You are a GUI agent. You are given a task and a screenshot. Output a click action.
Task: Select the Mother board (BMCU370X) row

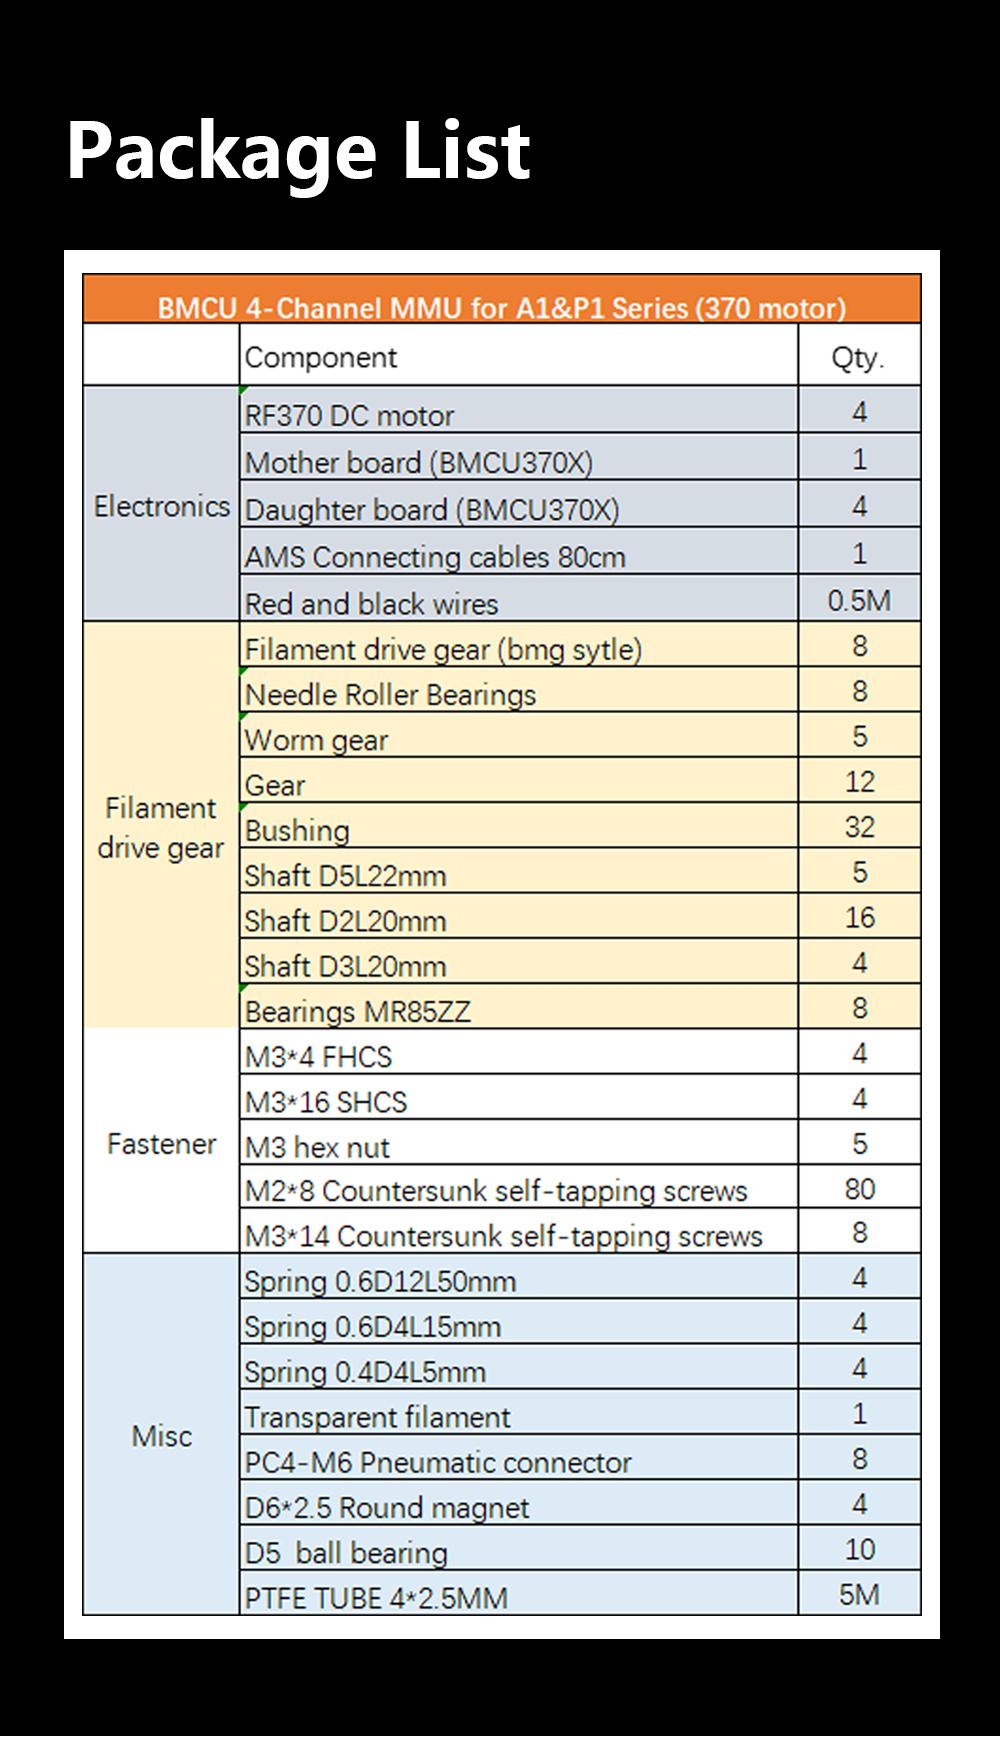pyautogui.click(x=580, y=457)
